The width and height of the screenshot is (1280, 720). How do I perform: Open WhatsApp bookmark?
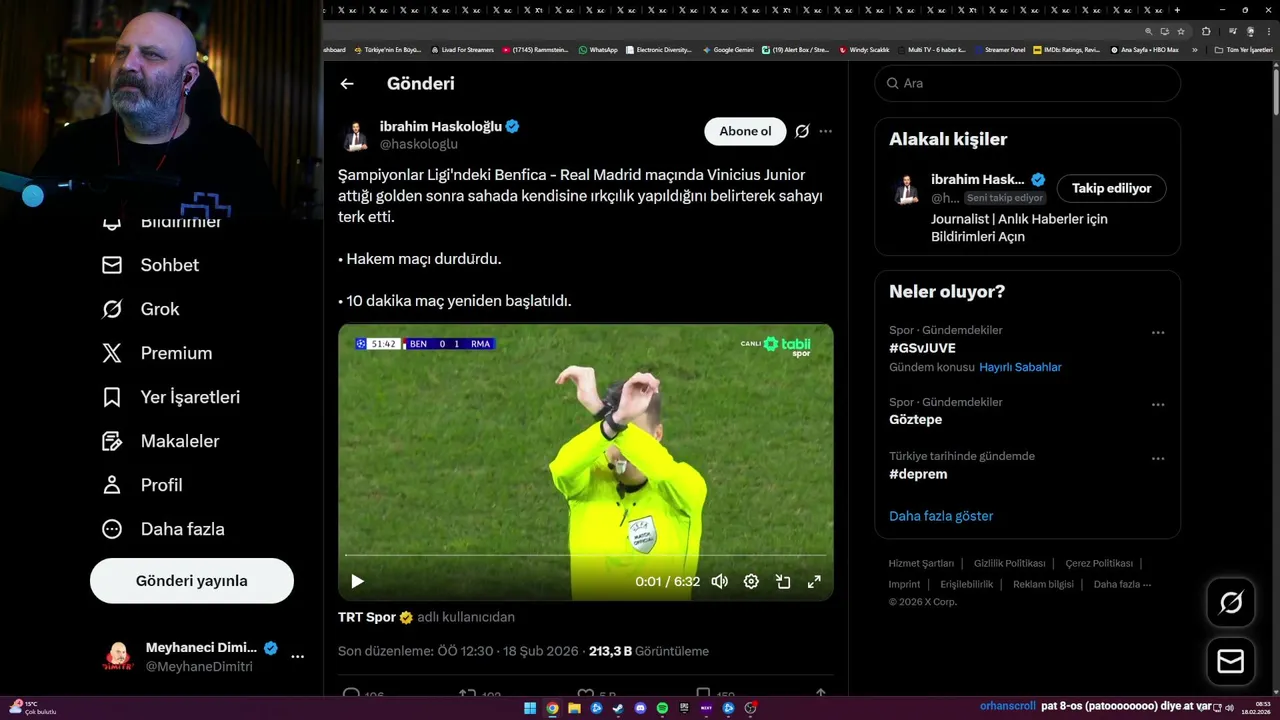pyautogui.click(x=598, y=50)
